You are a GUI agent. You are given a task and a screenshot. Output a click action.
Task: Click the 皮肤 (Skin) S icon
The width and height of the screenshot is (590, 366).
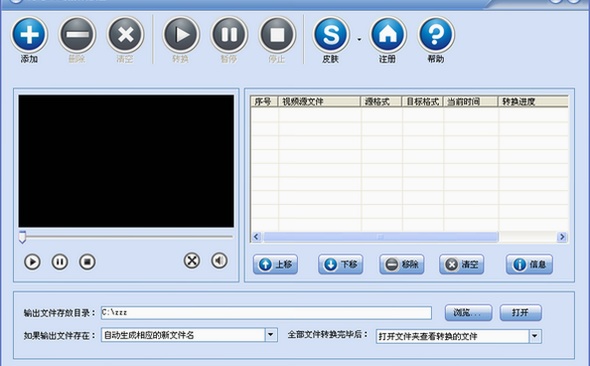pyautogui.click(x=331, y=35)
